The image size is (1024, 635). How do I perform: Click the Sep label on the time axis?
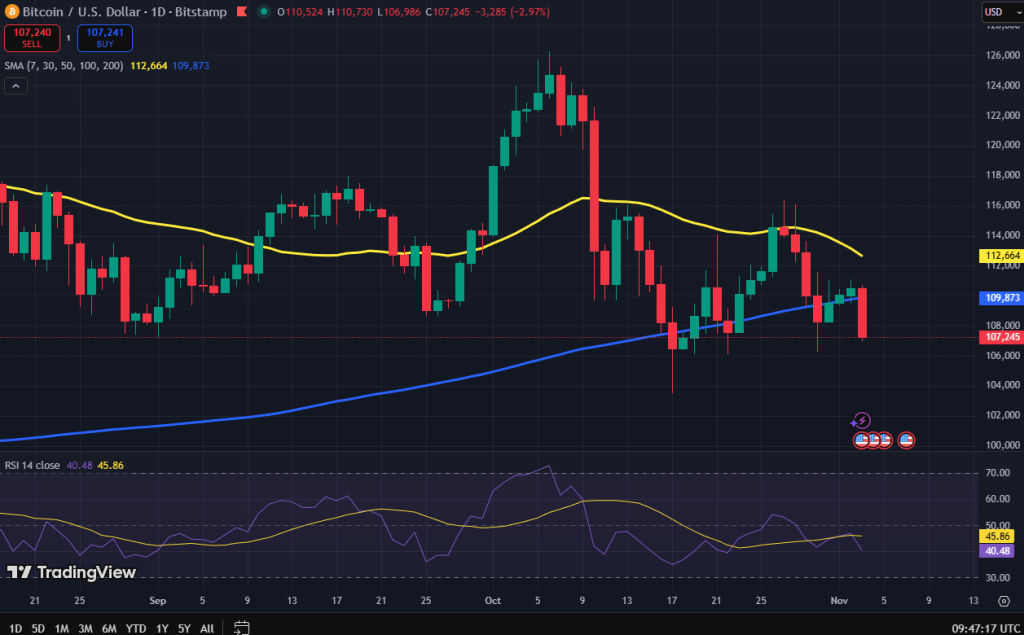click(x=157, y=600)
